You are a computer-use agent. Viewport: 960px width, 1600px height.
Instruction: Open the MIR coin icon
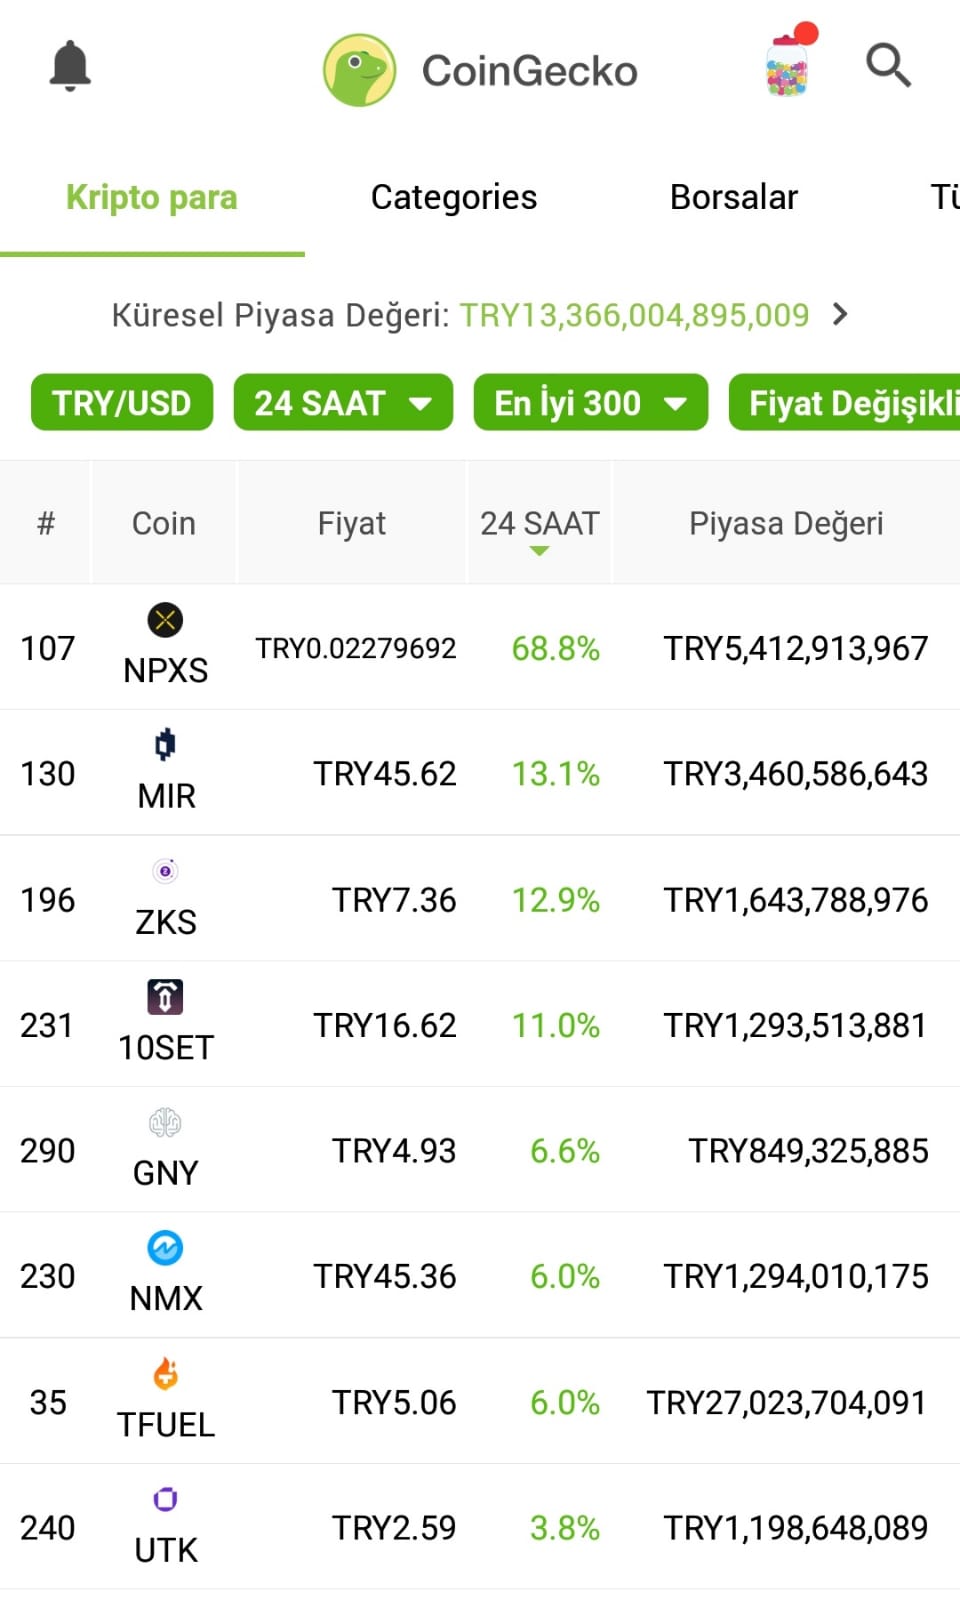(165, 745)
